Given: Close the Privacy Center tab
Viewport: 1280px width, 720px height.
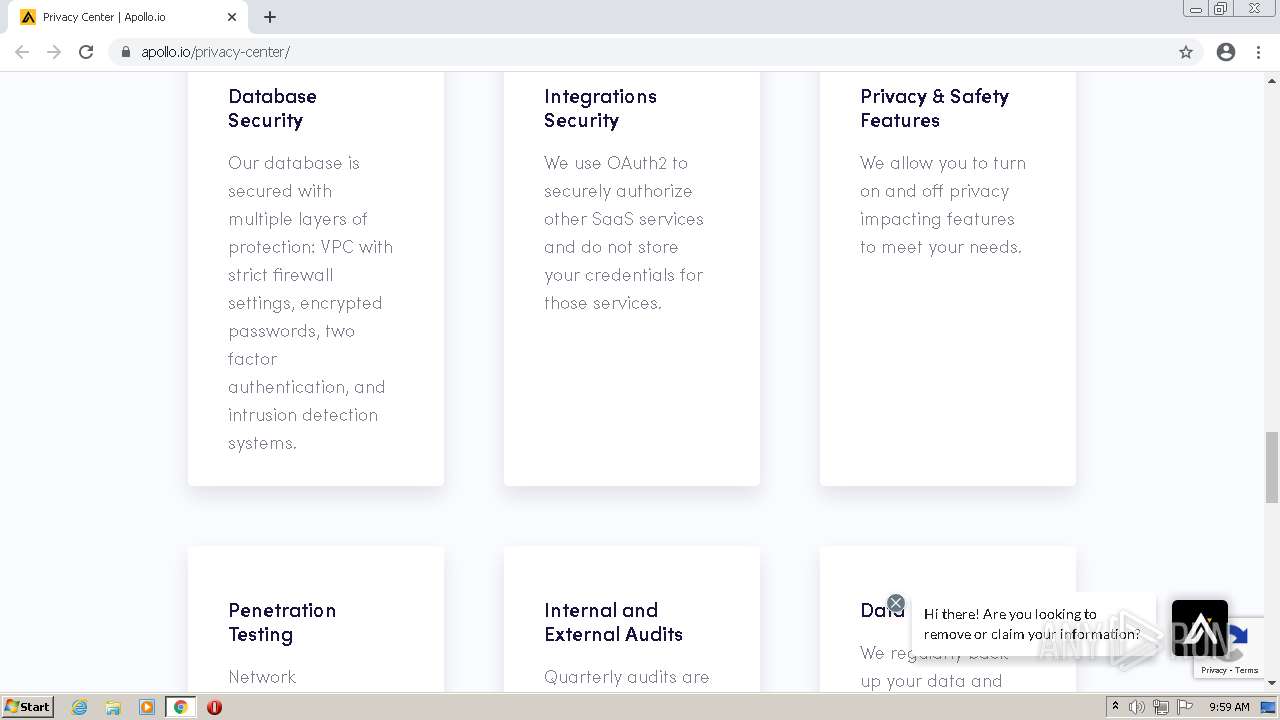Looking at the screenshot, I should [232, 17].
